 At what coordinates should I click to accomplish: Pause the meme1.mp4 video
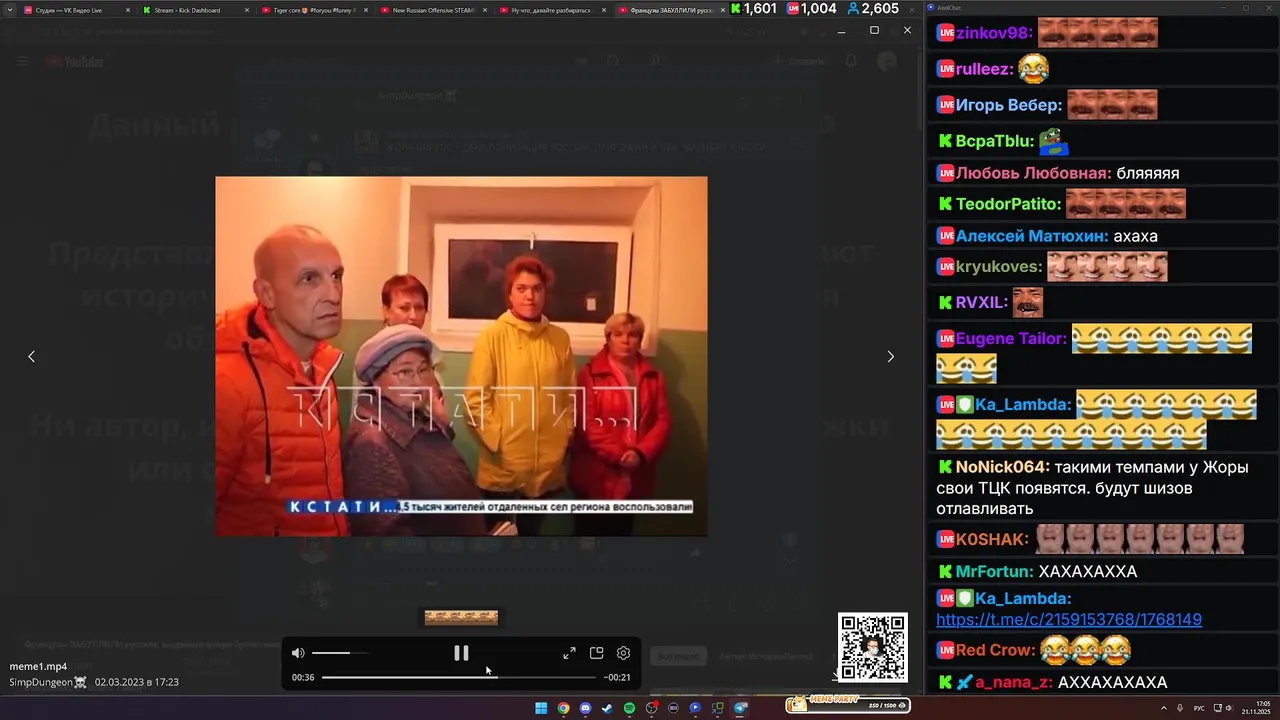click(461, 653)
